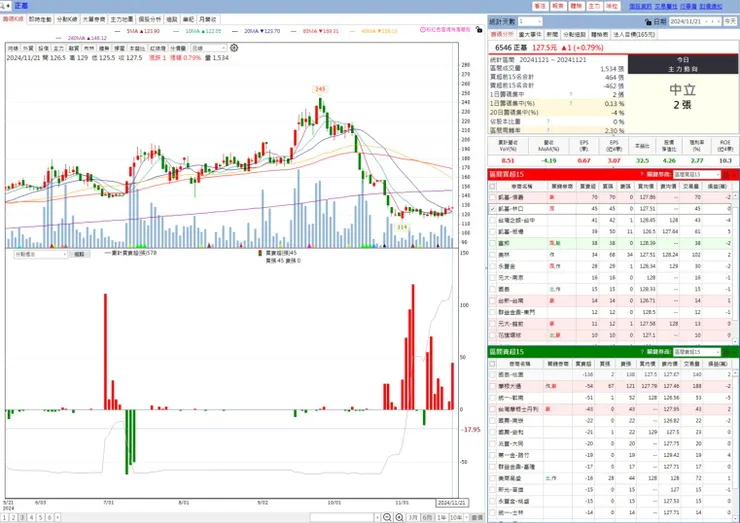The width and height of the screenshot is (740, 523).
Task: Click the zoom-in magnifier below the chart
Action: (x=399, y=517)
